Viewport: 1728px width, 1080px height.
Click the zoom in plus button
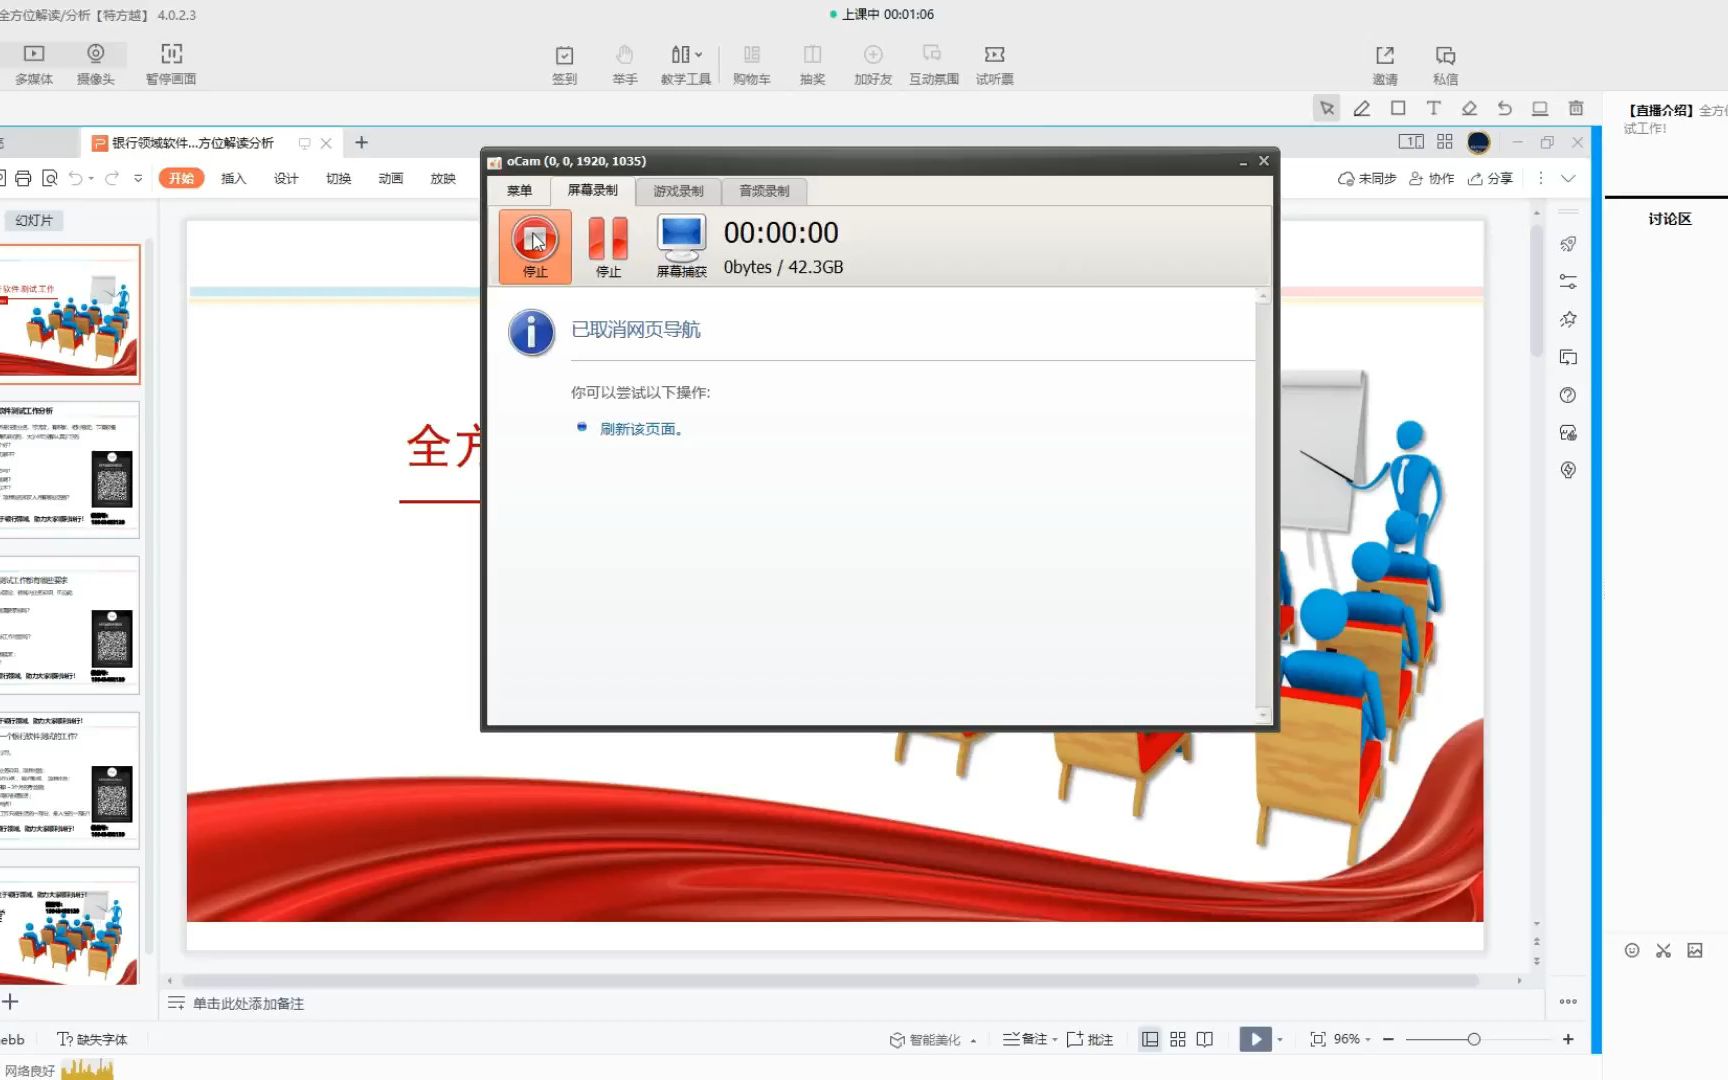(x=1568, y=1039)
